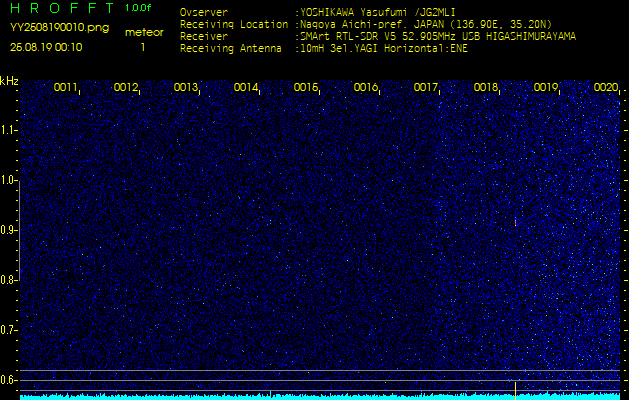Screen dimensions: 629x400
Task: Select the Nagoya Aichi-pref. JAPAN location text
Action: [x=371, y=24]
